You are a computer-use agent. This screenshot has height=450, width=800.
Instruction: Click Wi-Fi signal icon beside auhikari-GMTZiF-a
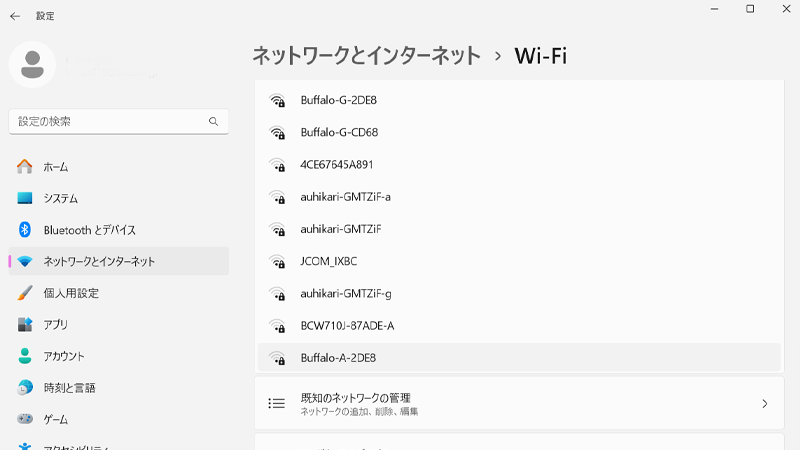277,197
